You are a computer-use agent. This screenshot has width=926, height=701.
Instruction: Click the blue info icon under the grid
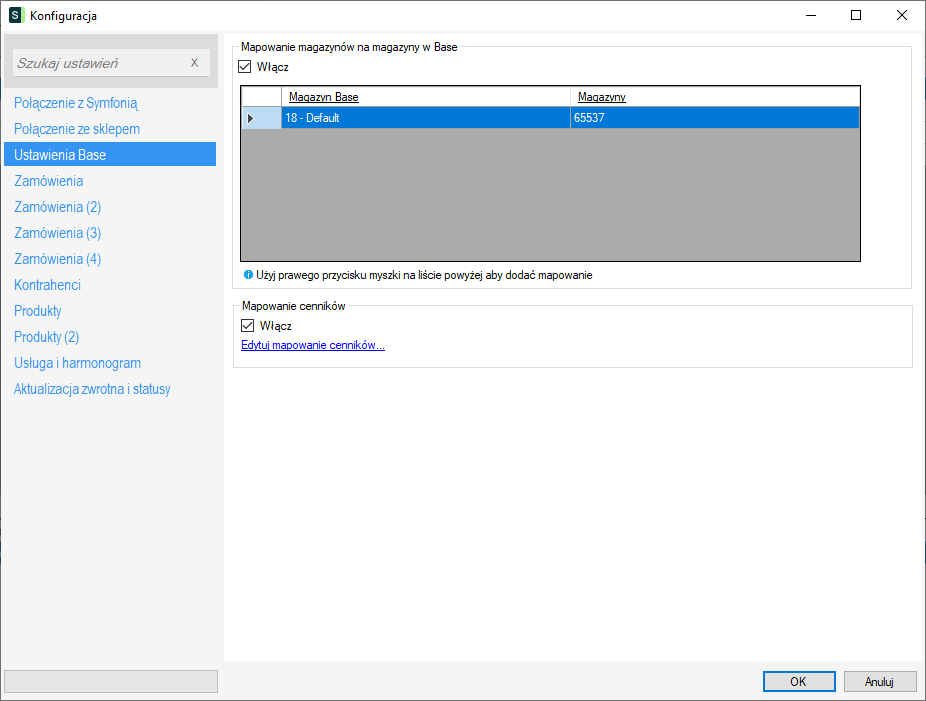248,275
